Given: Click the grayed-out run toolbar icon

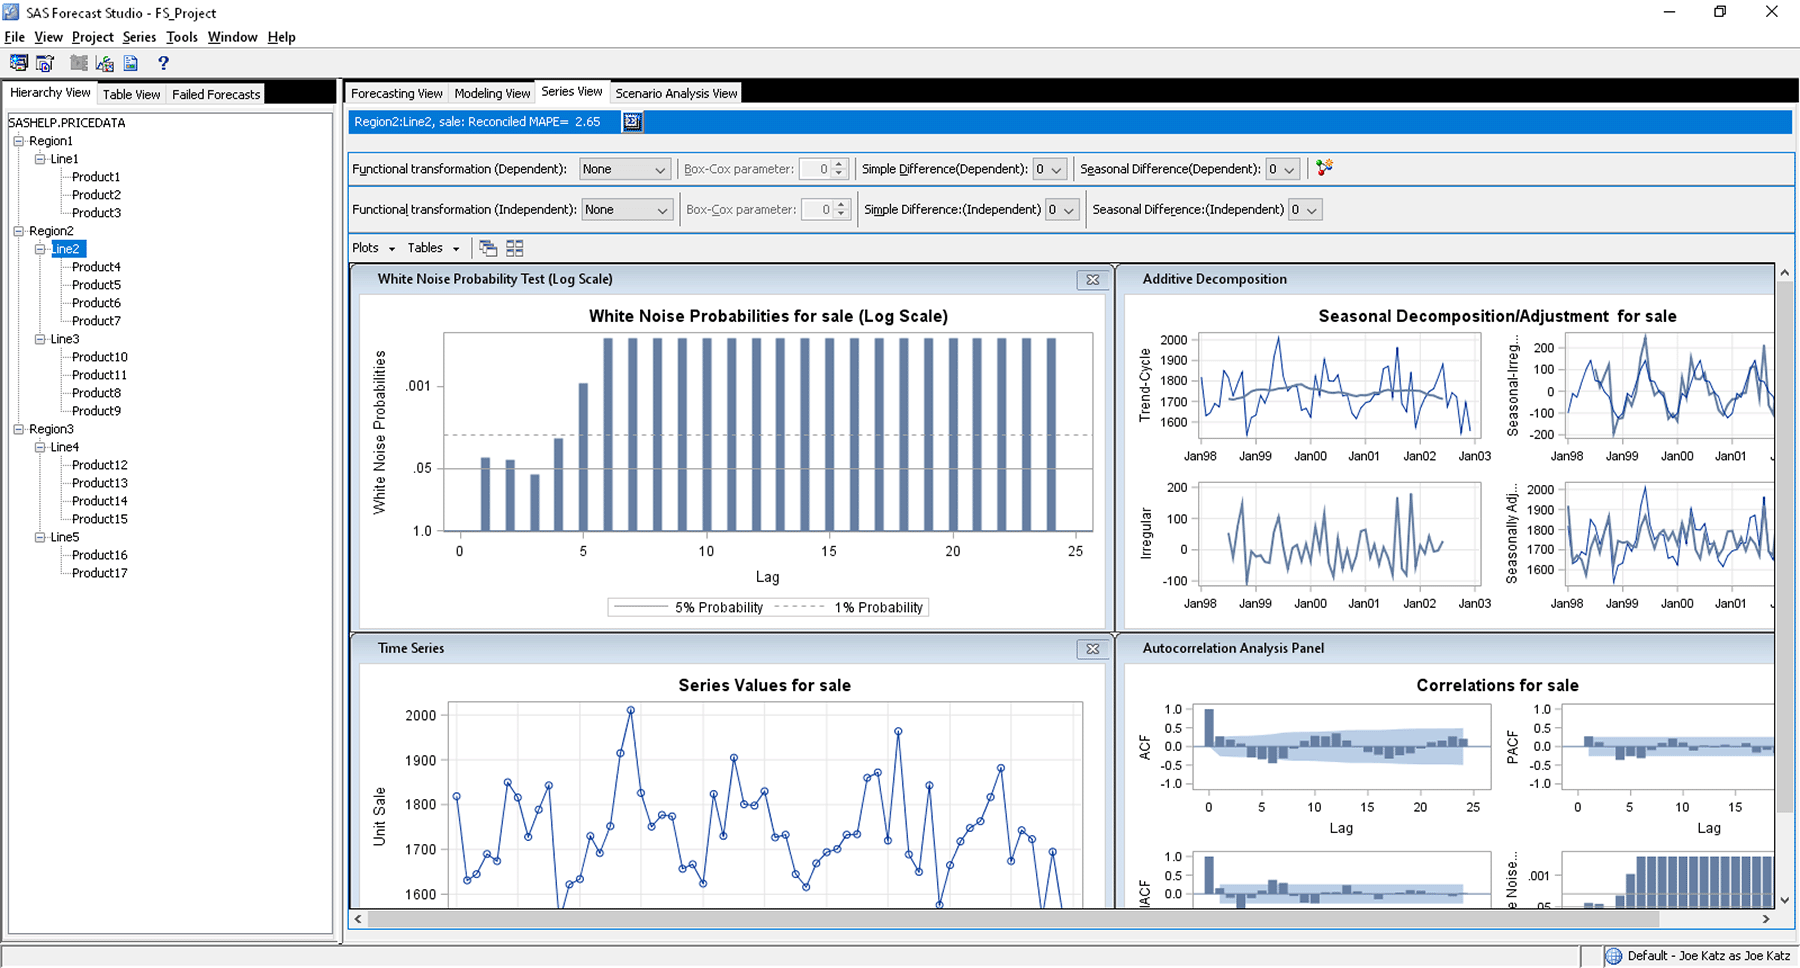Looking at the screenshot, I should (x=79, y=63).
